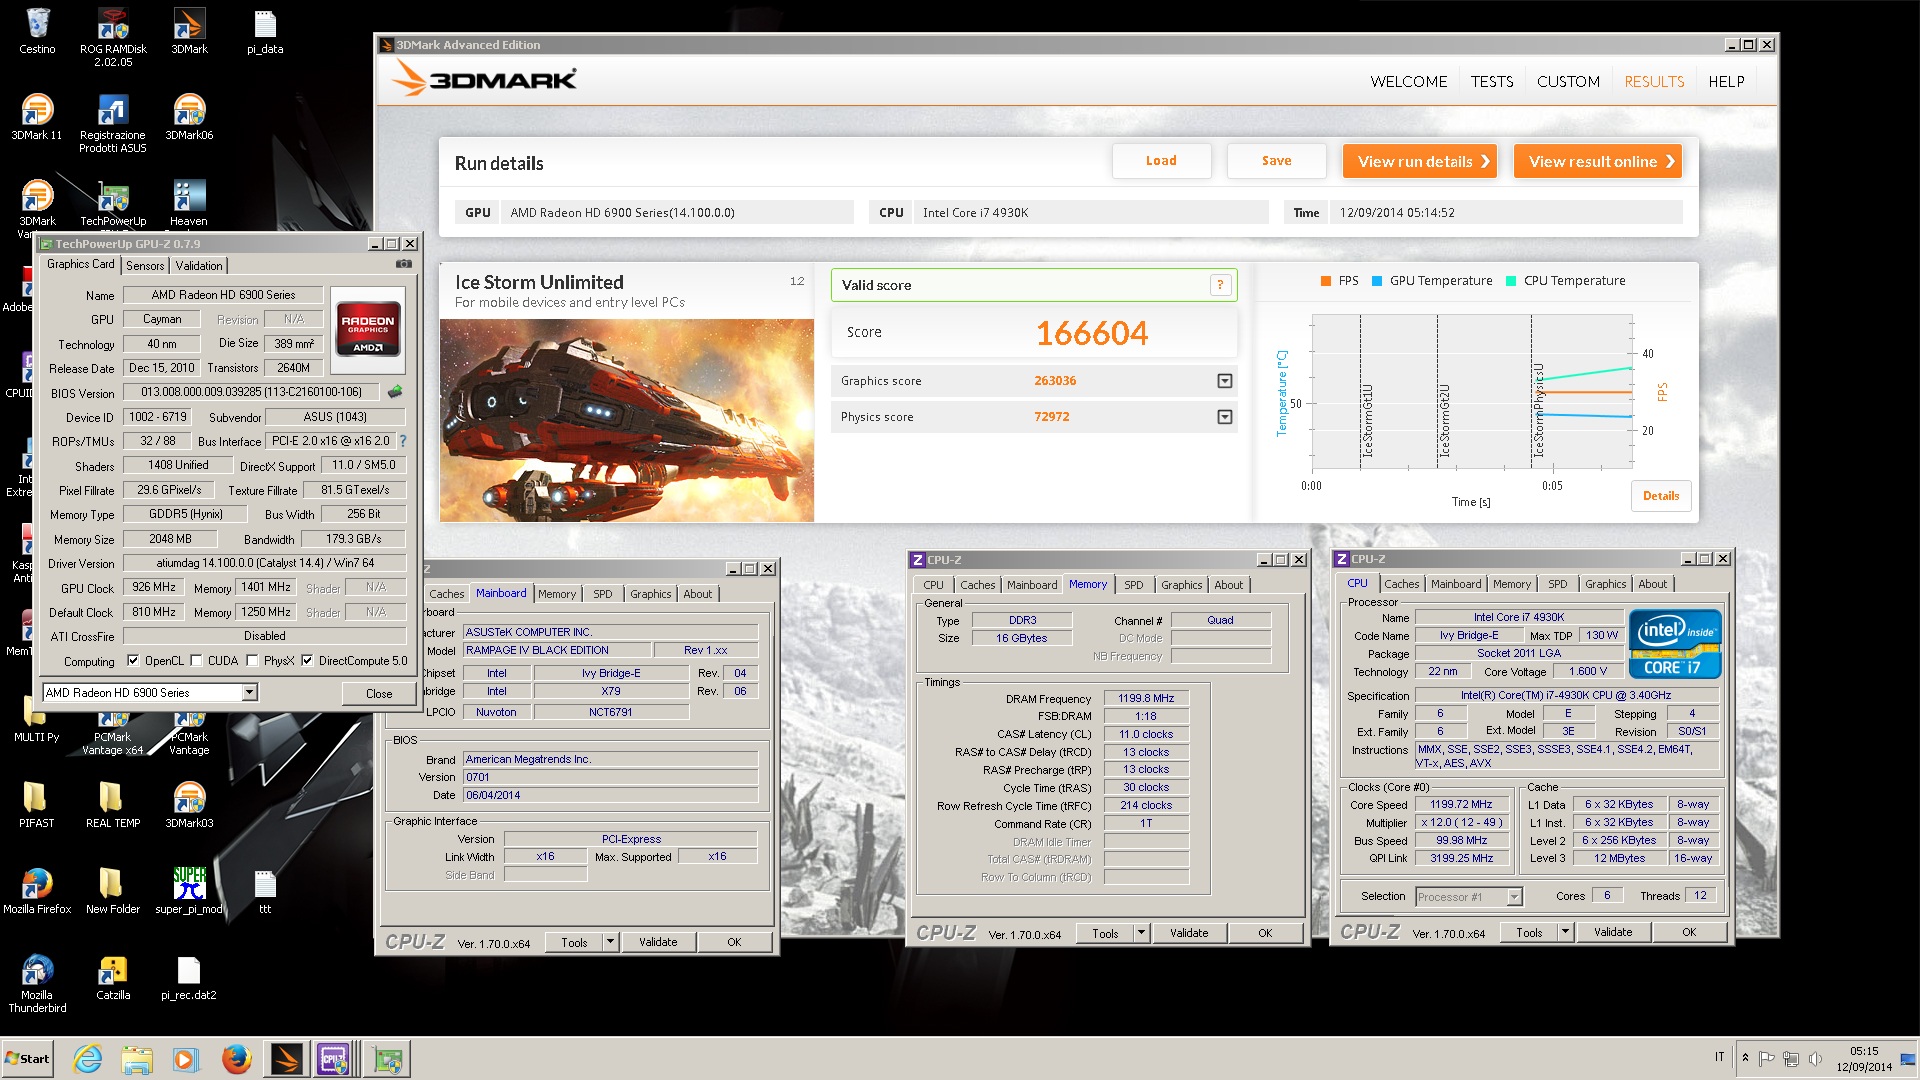The height and width of the screenshot is (1080, 1920).
Task: Click BIOS Version field in GPU-Z
Action: tap(252, 392)
